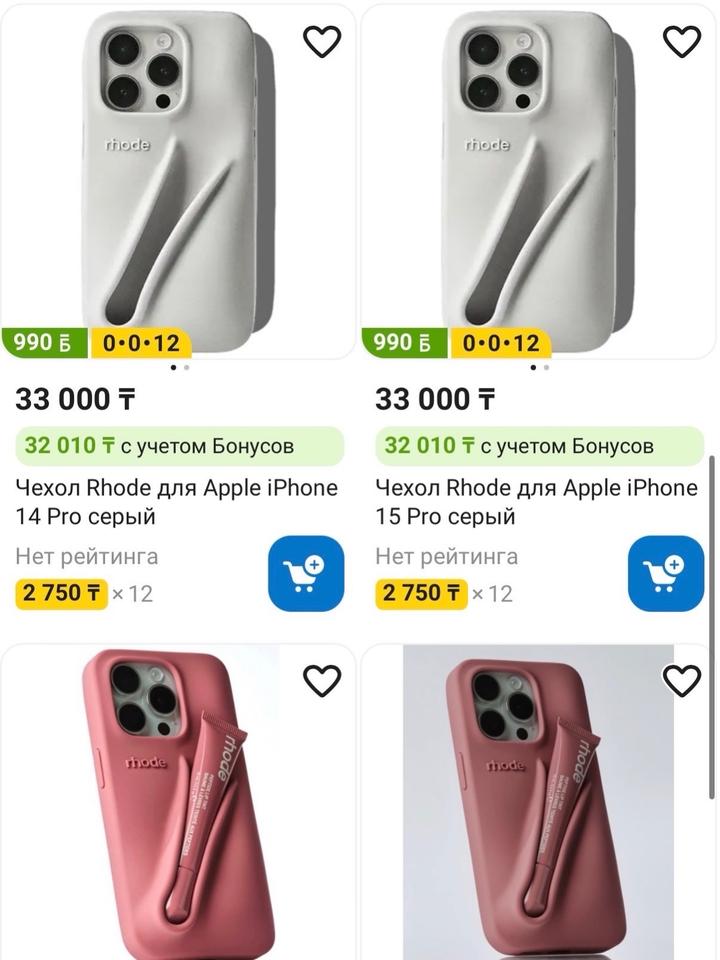Tap heart on right pink Rhode case
Viewport: 720px width, 960px height.
pyautogui.click(x=682, y=680)
